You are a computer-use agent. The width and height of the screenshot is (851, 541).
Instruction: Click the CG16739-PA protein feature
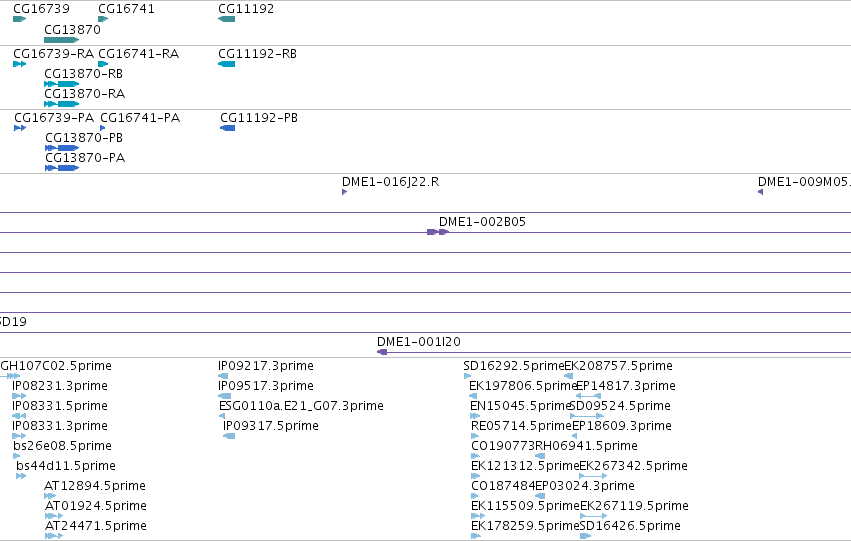pos(20,128)
